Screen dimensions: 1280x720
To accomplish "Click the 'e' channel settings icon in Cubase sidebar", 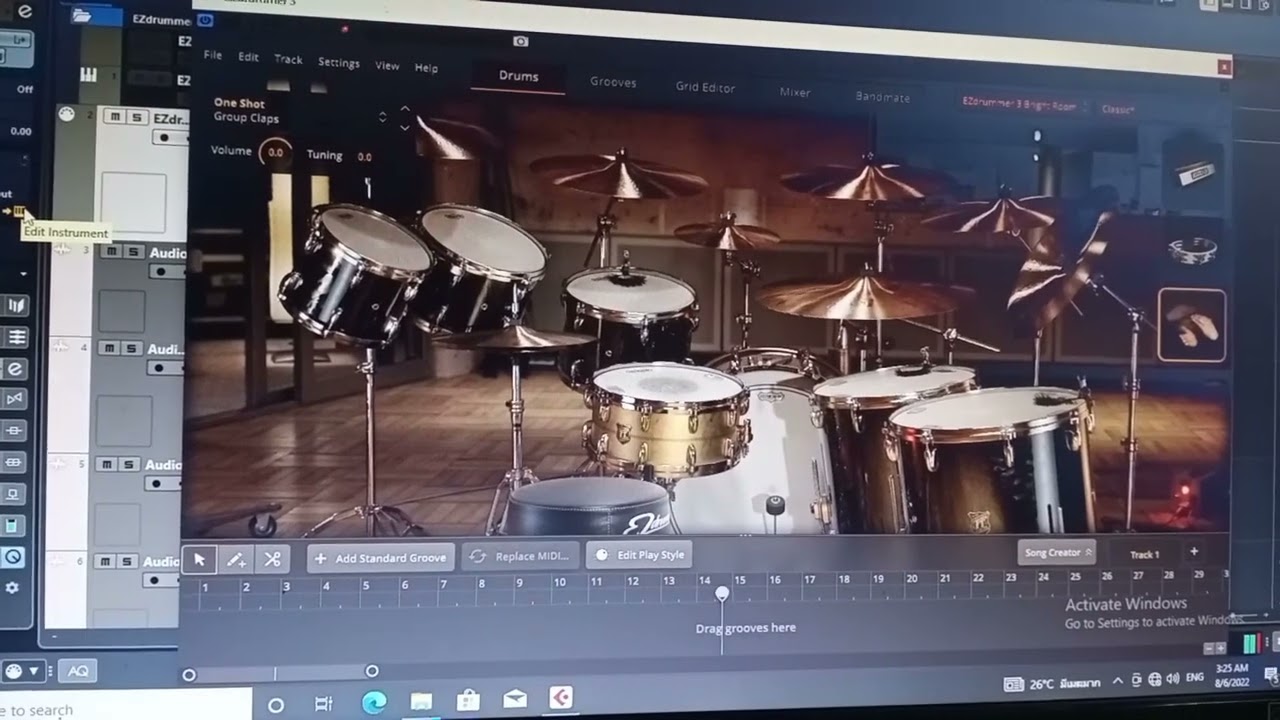I will (x=15, y=369).
